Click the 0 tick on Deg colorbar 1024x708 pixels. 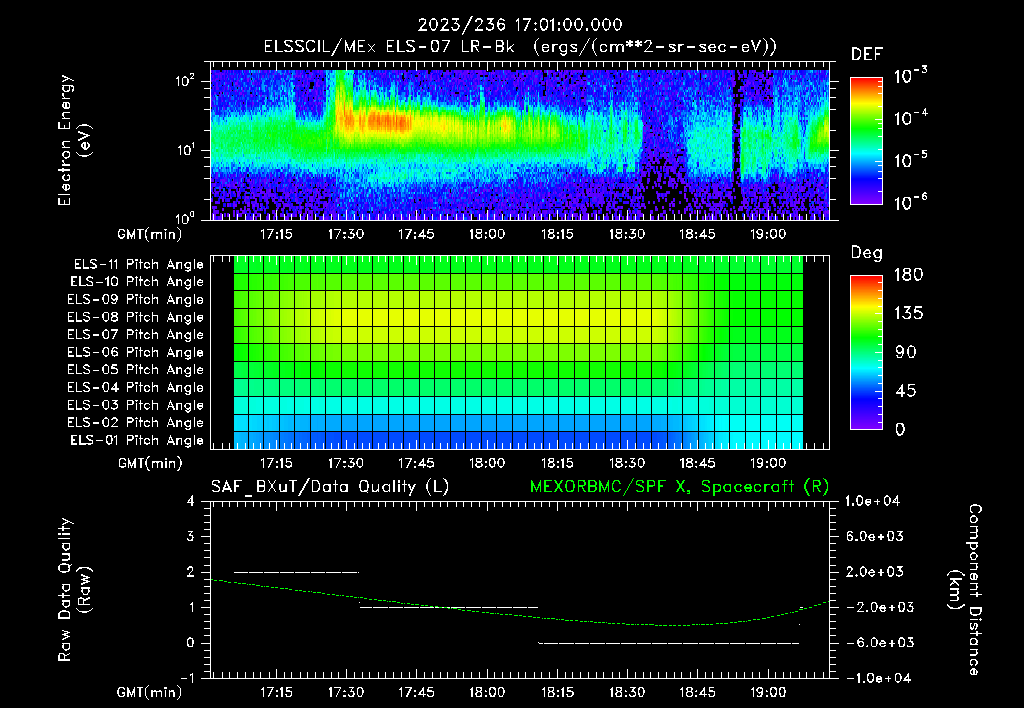pyautogui.click(x=901, y=430)
